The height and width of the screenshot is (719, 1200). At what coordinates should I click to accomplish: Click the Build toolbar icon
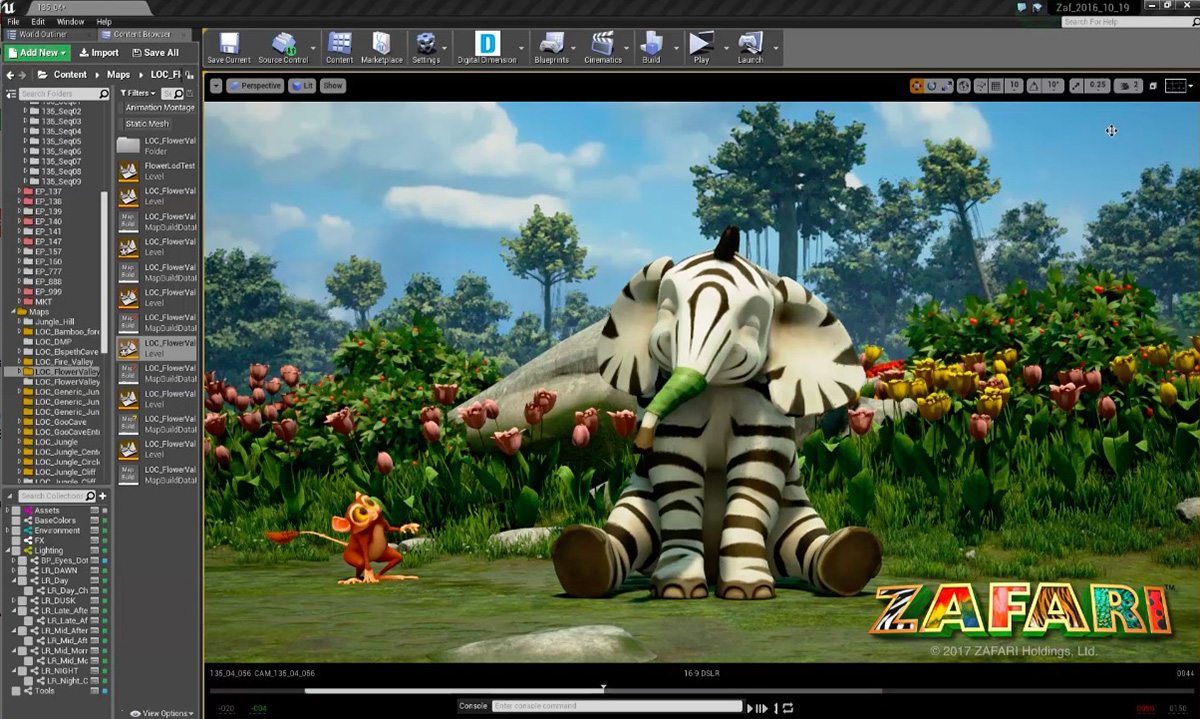(651, 44)
